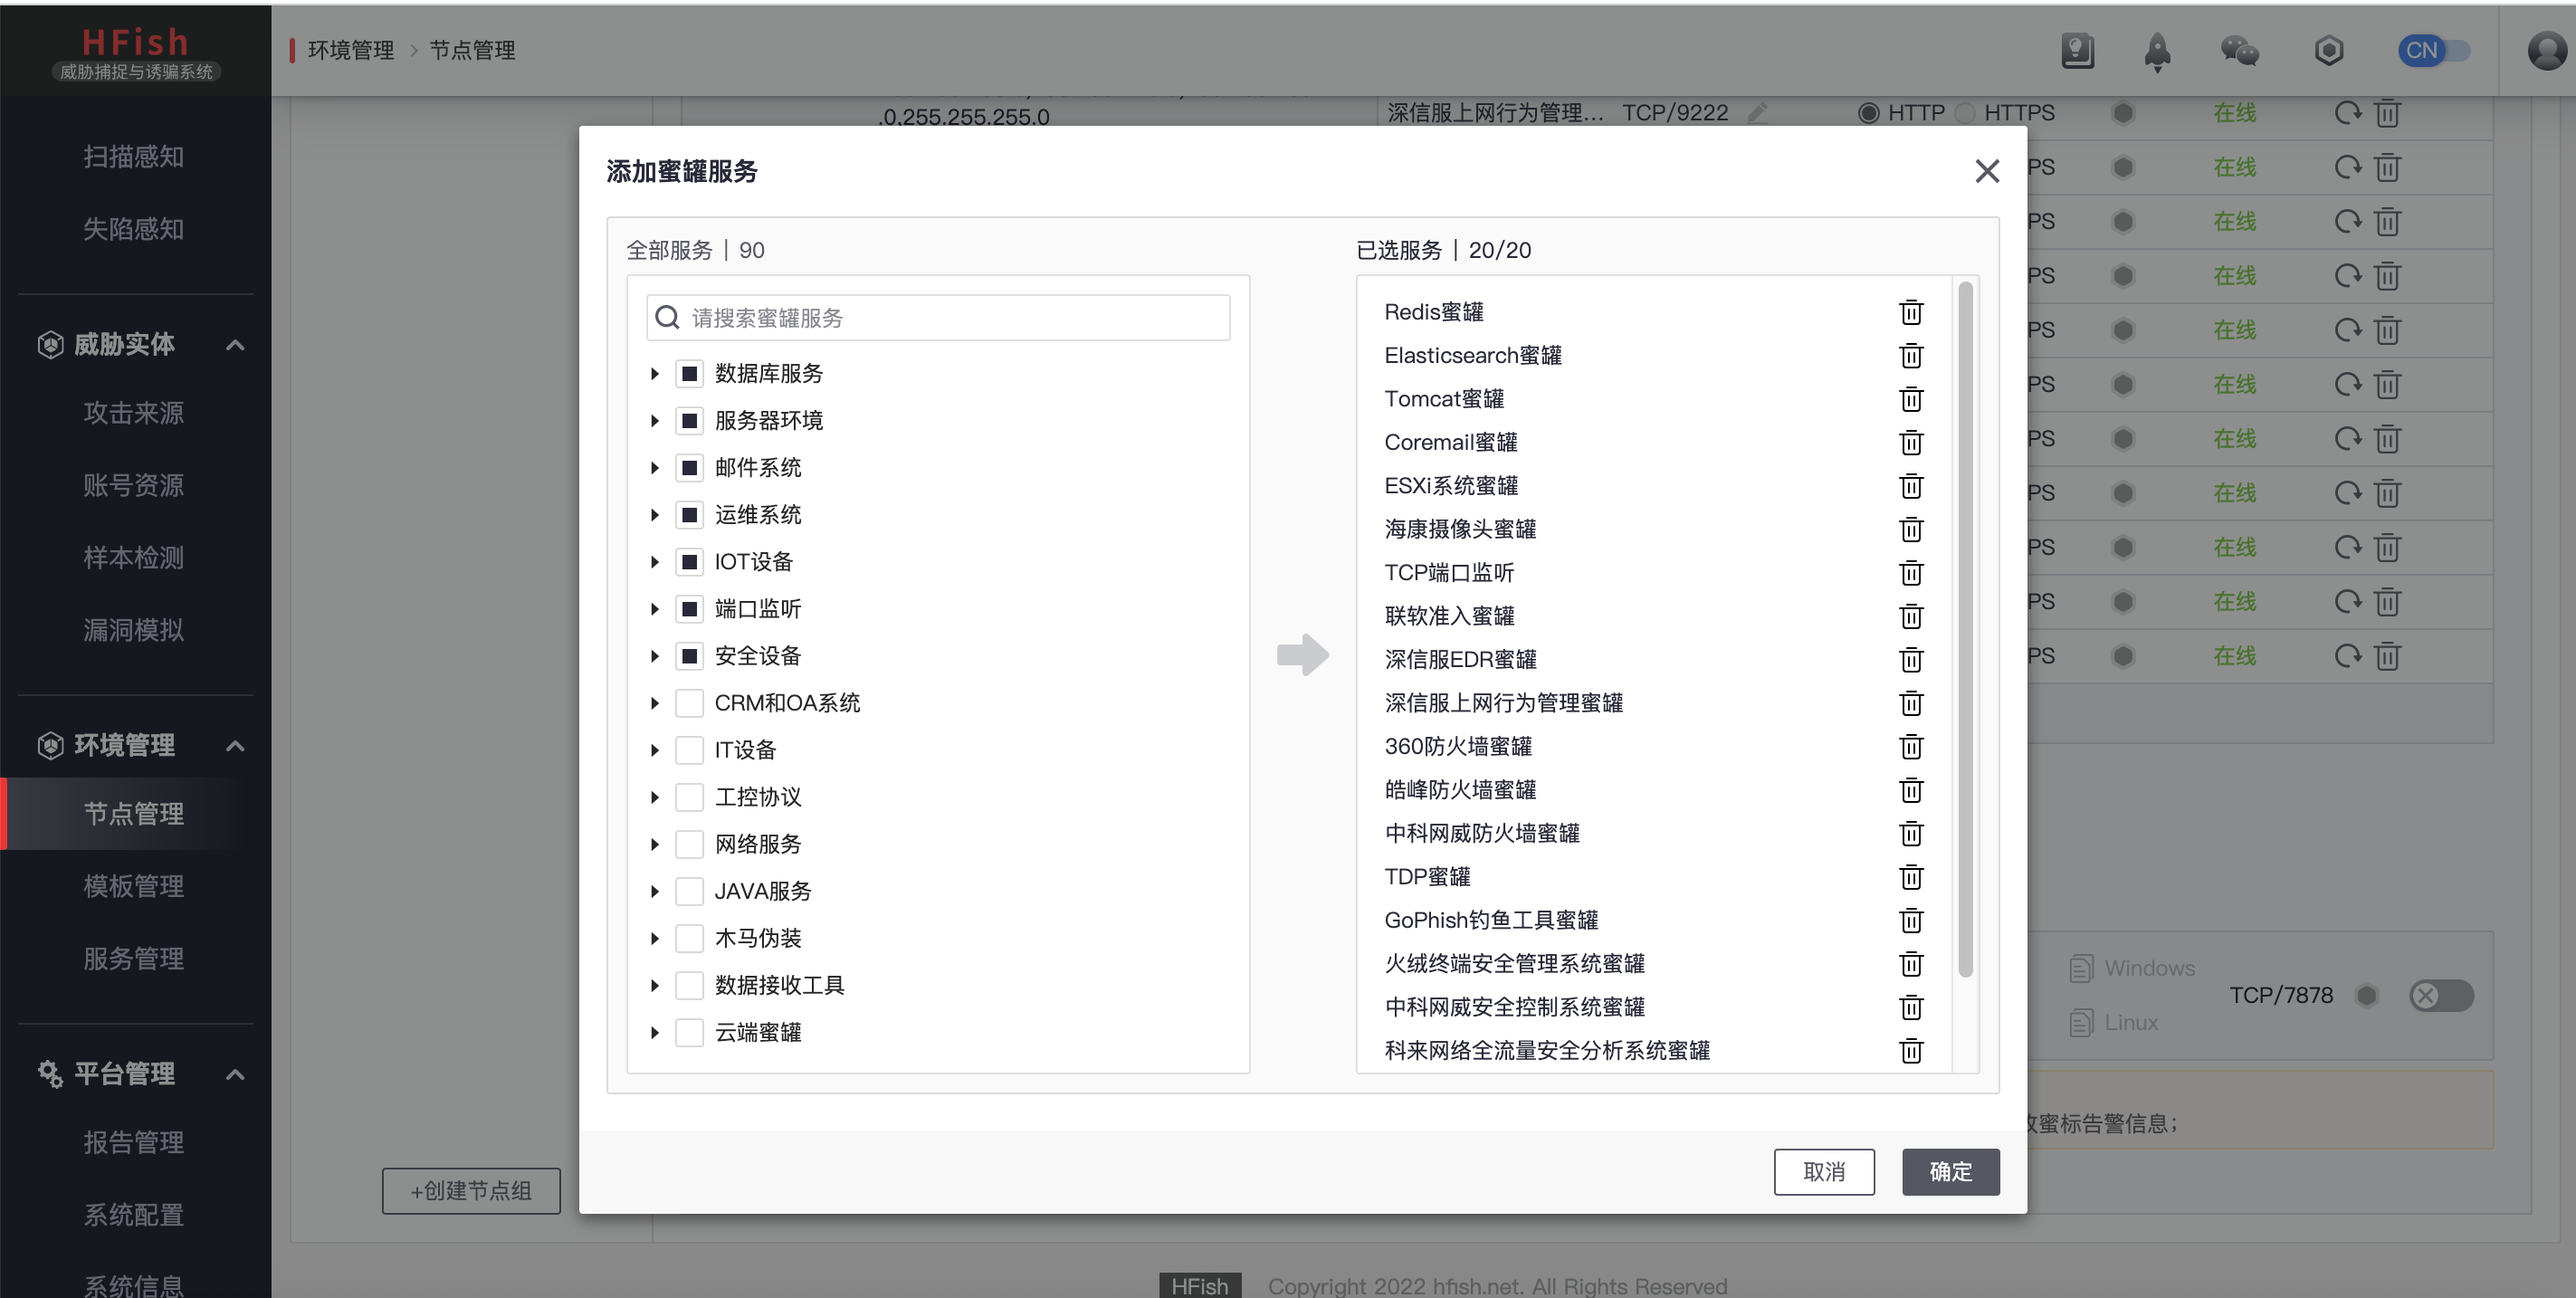Open the help documentation icon in top bar
Viewport: 2576px width, 1298px height.
pyautogui.click(x=2077, y=50)
